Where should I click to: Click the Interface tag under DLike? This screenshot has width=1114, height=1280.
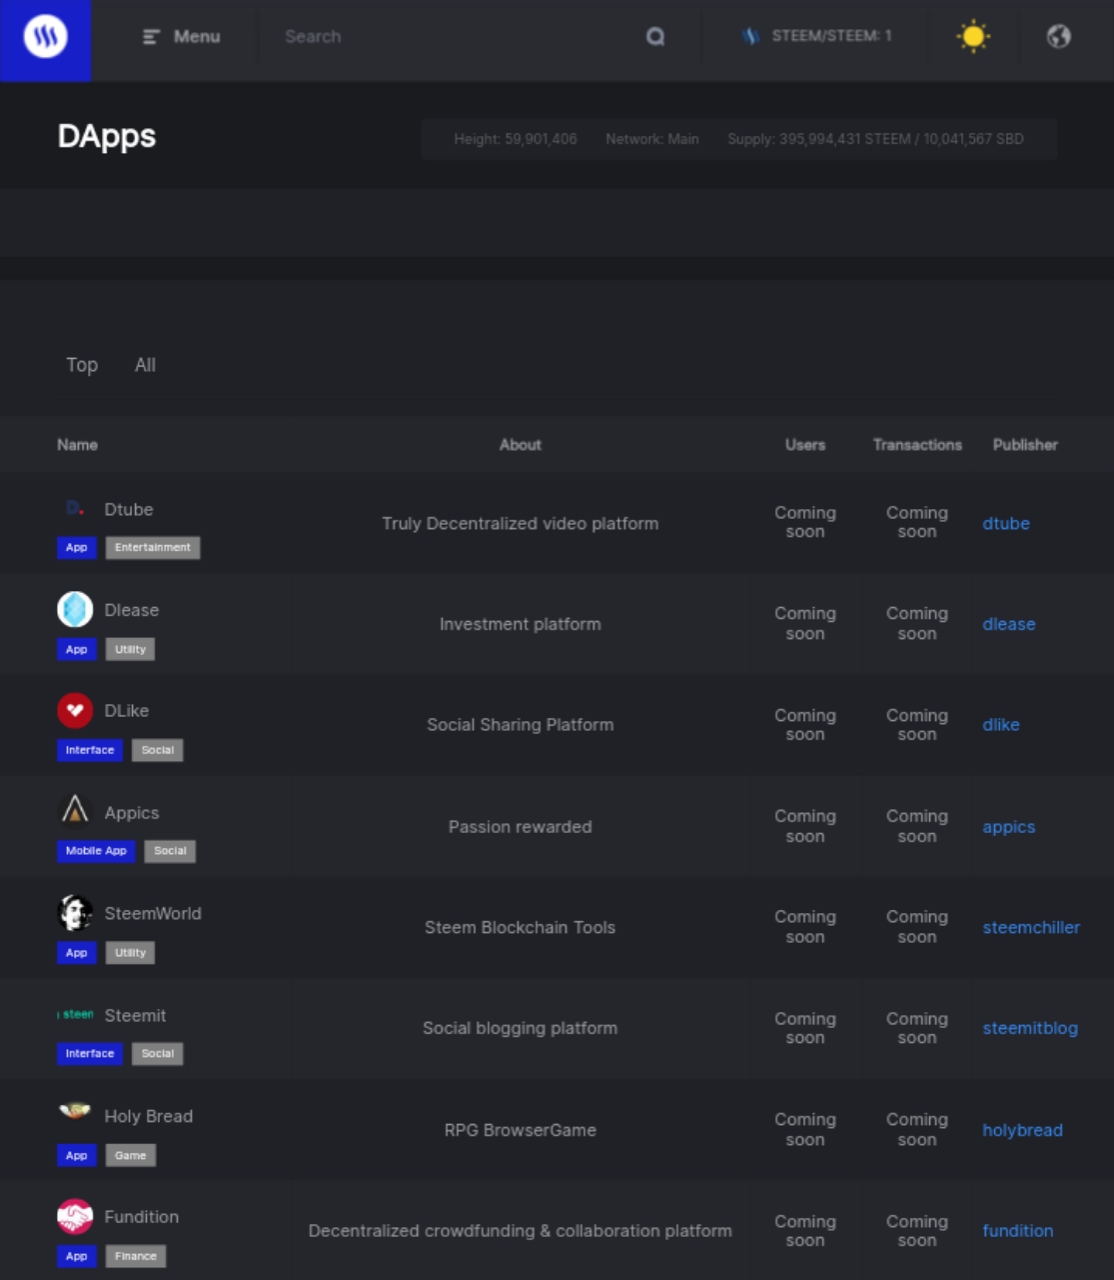tap(90, 750)
